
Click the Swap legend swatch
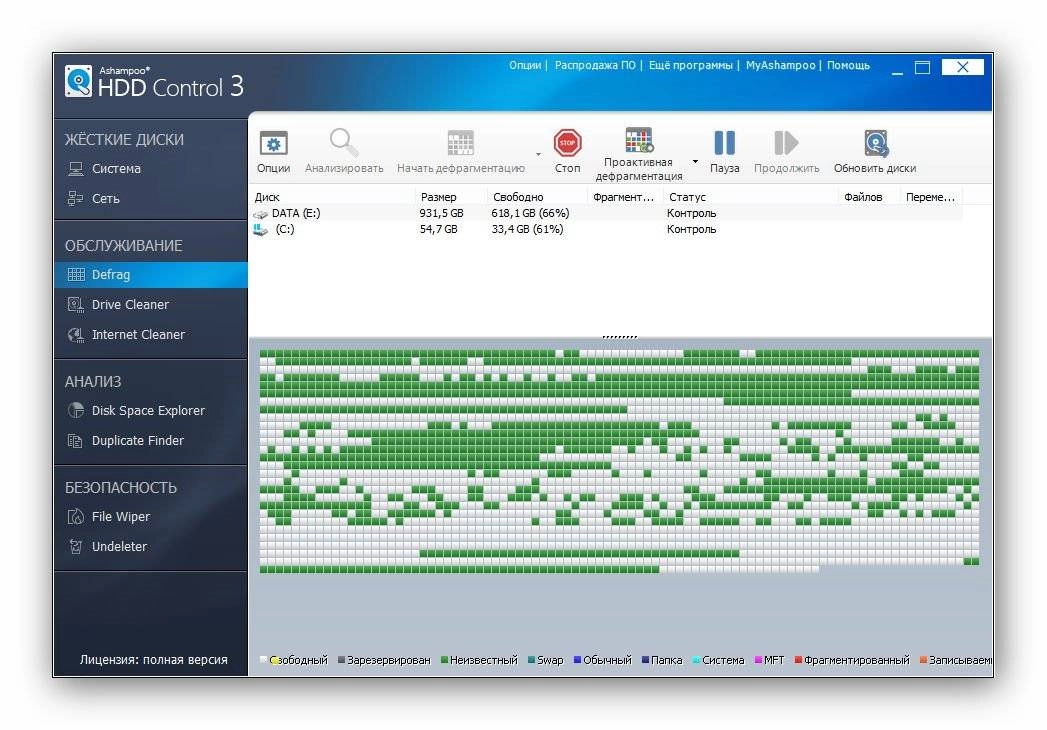532,660
